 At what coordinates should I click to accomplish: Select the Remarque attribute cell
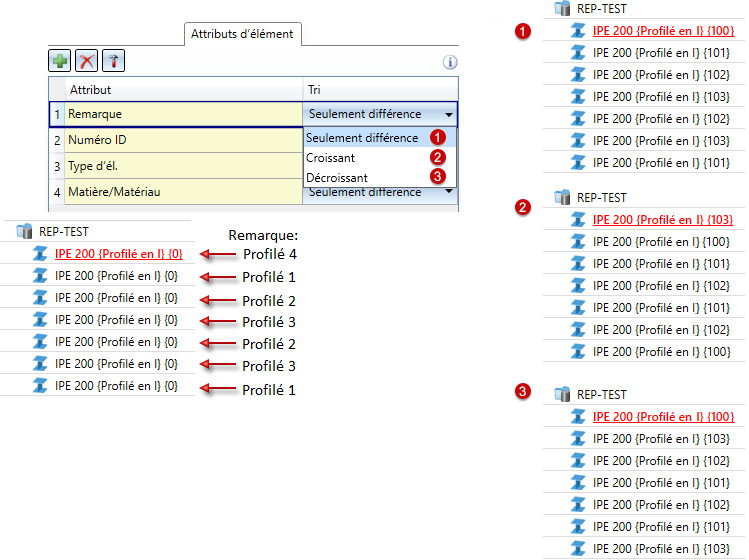pyautogui.click(x=183, y=114)
